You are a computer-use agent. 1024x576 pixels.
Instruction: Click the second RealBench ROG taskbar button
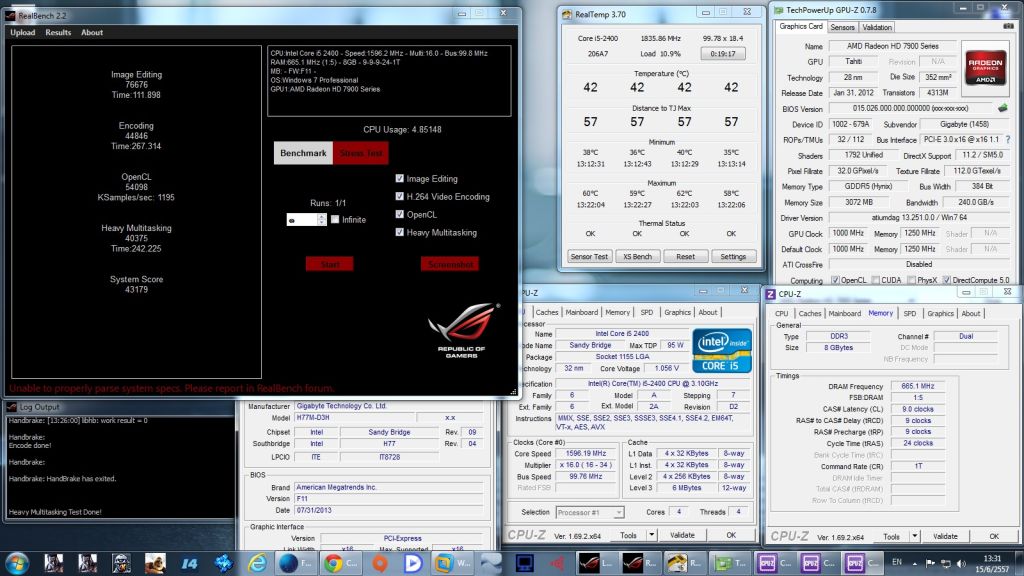click(640, 562)
